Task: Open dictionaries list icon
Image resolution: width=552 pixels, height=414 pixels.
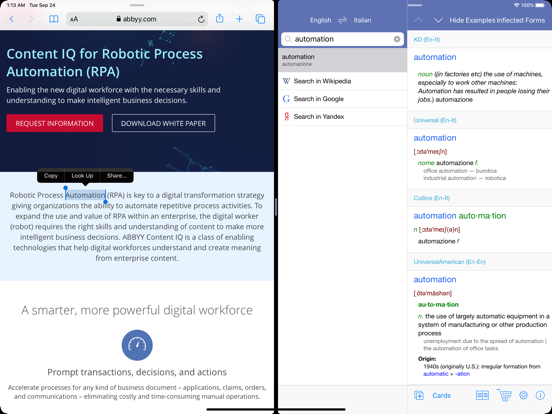Action: [x=482, y=395]
